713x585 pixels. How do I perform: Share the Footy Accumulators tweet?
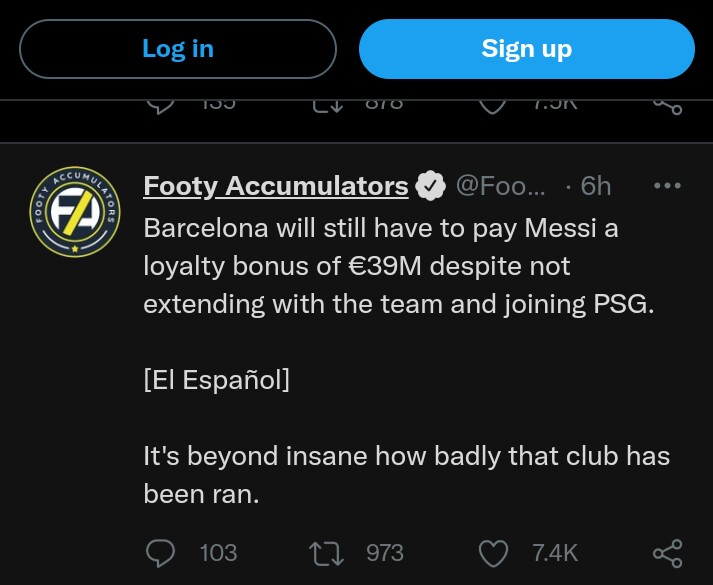pos(668,553)
